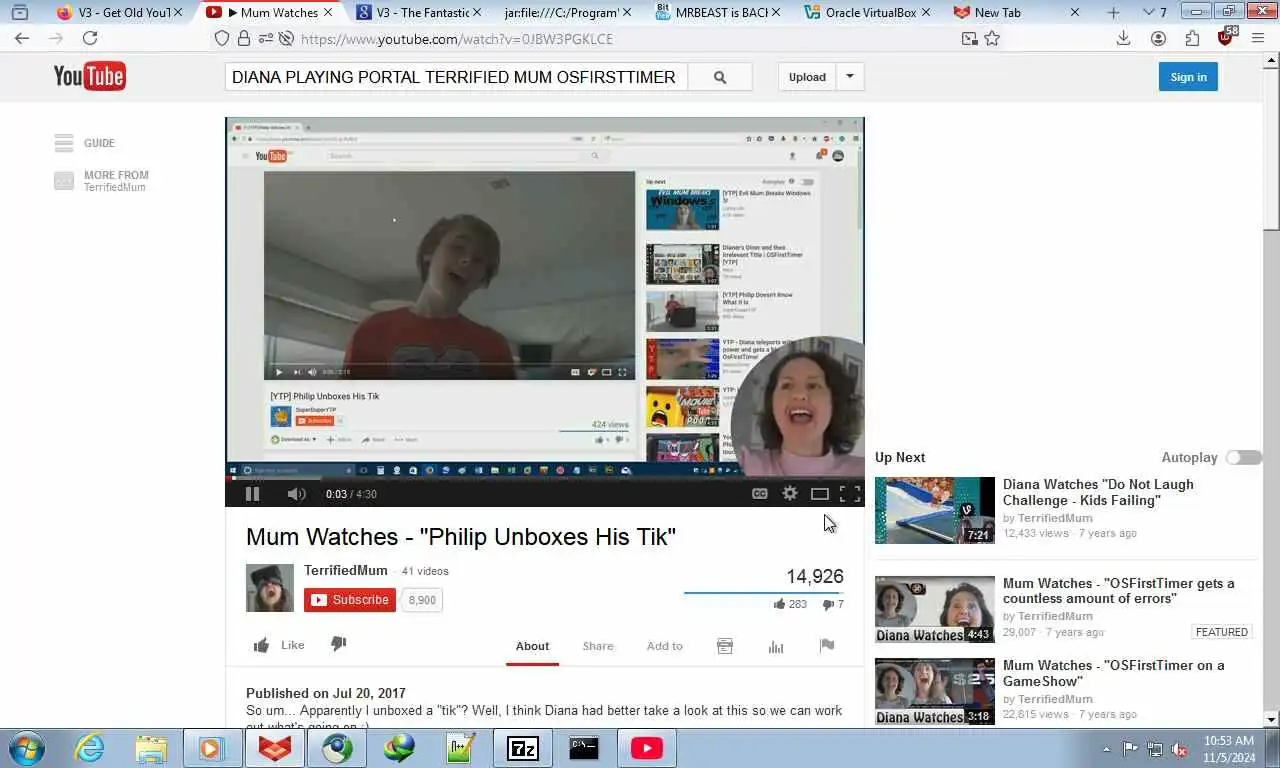
Task: Open the command prompt taskbar icon
Action: click(584, 748)
